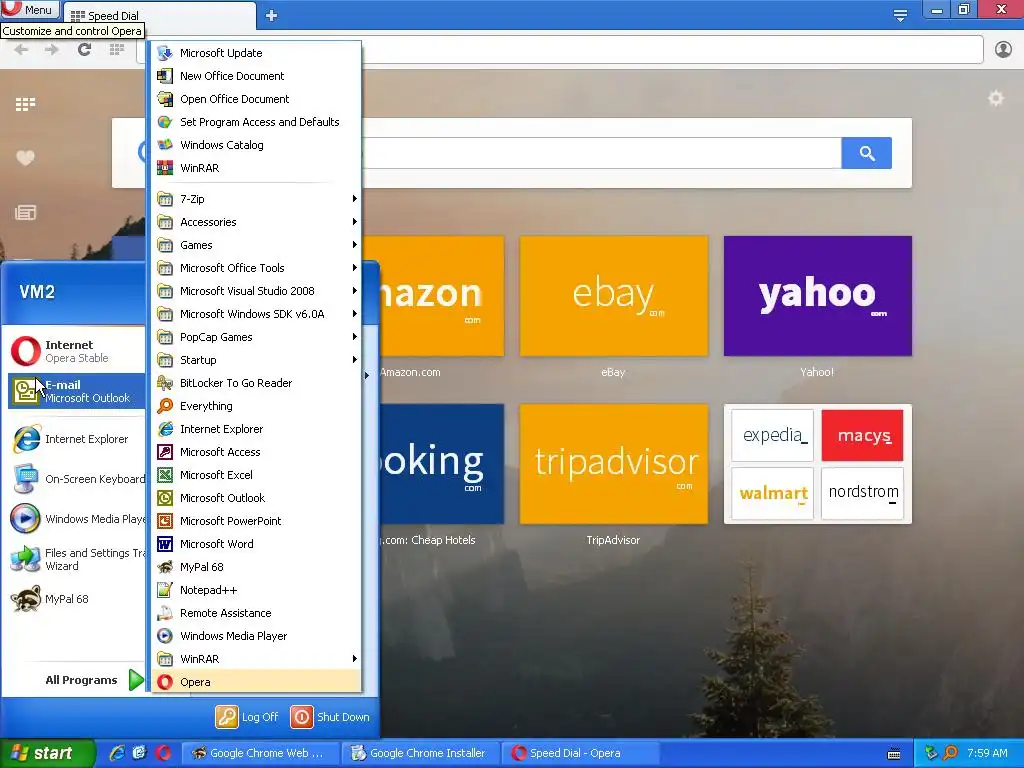Expand the Startup submenu
1024x768 pixels.
[x=257, y=360]
